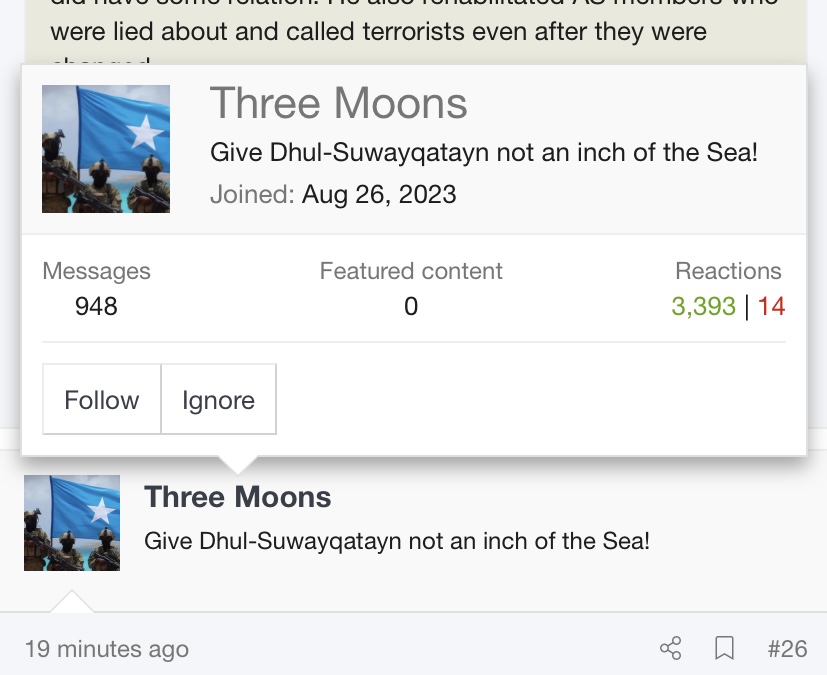Click the Featured content label

(411, 271)
